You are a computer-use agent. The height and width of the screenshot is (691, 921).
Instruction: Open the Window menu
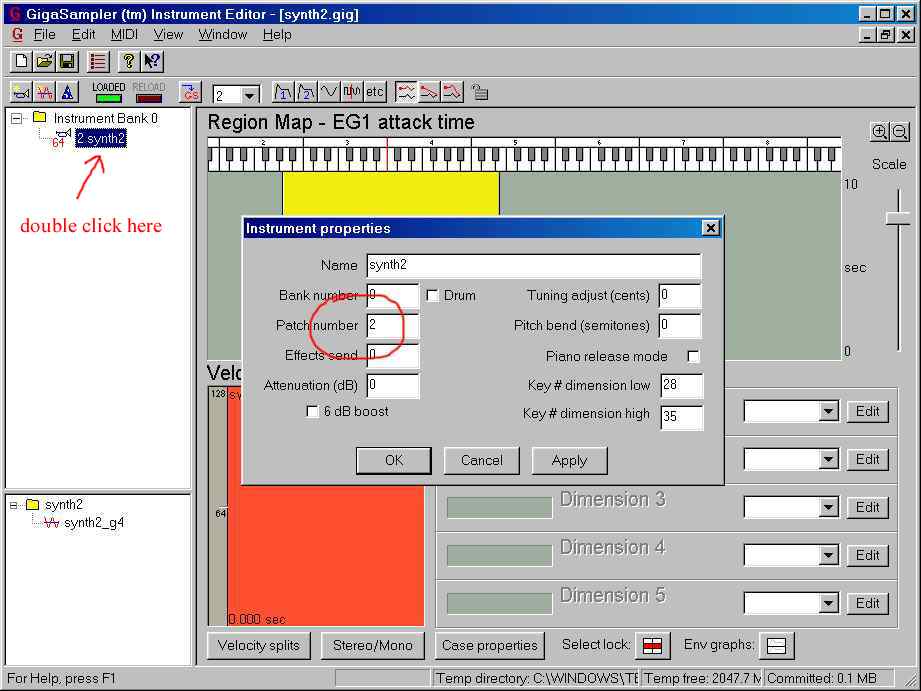[223, 35]
